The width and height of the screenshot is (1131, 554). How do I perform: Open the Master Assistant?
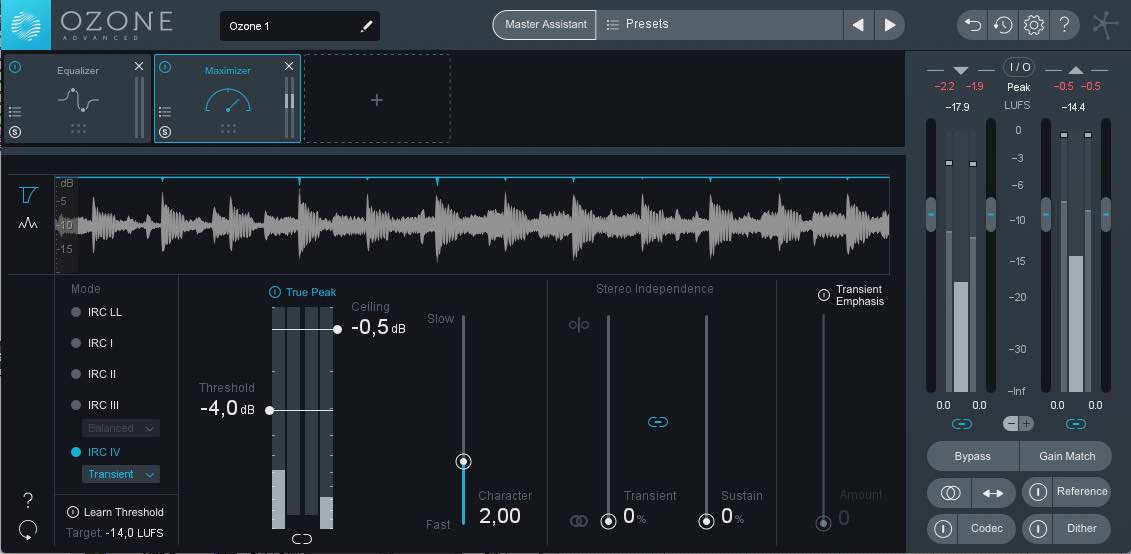(x=545, y=25)
